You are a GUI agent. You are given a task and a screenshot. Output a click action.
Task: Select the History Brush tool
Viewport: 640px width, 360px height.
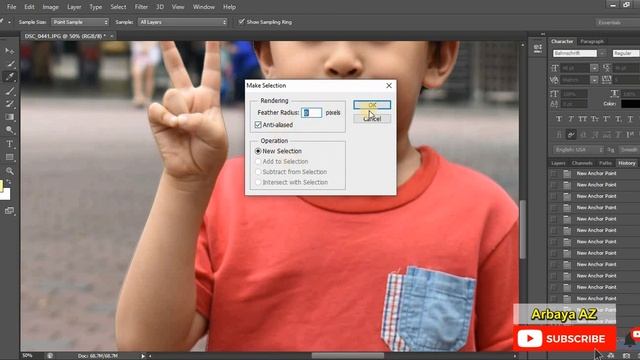click(x=9, y=104)
